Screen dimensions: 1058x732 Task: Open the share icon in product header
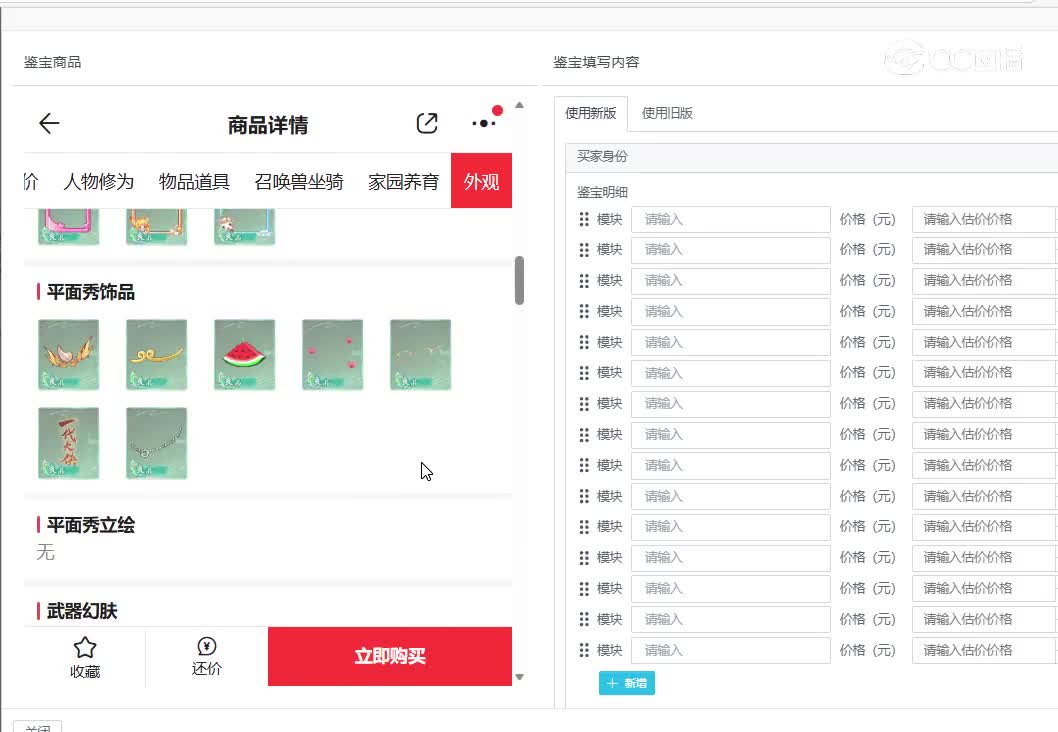pyautogui.click(x=426, y=123)
